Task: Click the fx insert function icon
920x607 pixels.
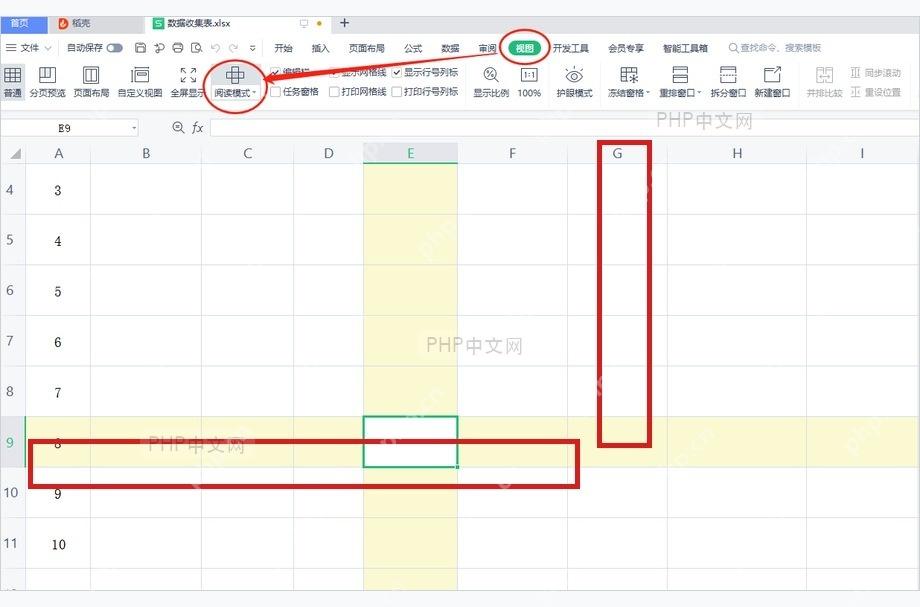Action: [198, 128]
